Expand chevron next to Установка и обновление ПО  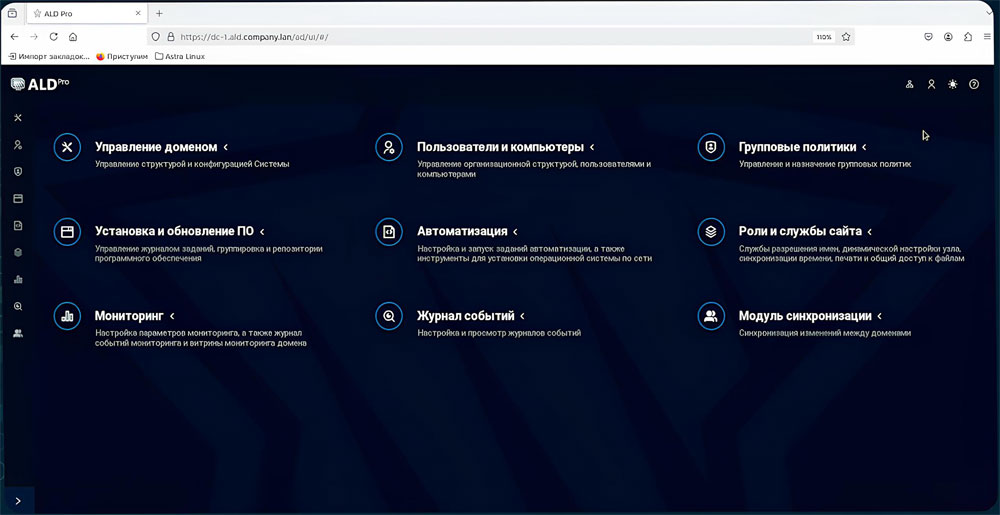[262, 232]
